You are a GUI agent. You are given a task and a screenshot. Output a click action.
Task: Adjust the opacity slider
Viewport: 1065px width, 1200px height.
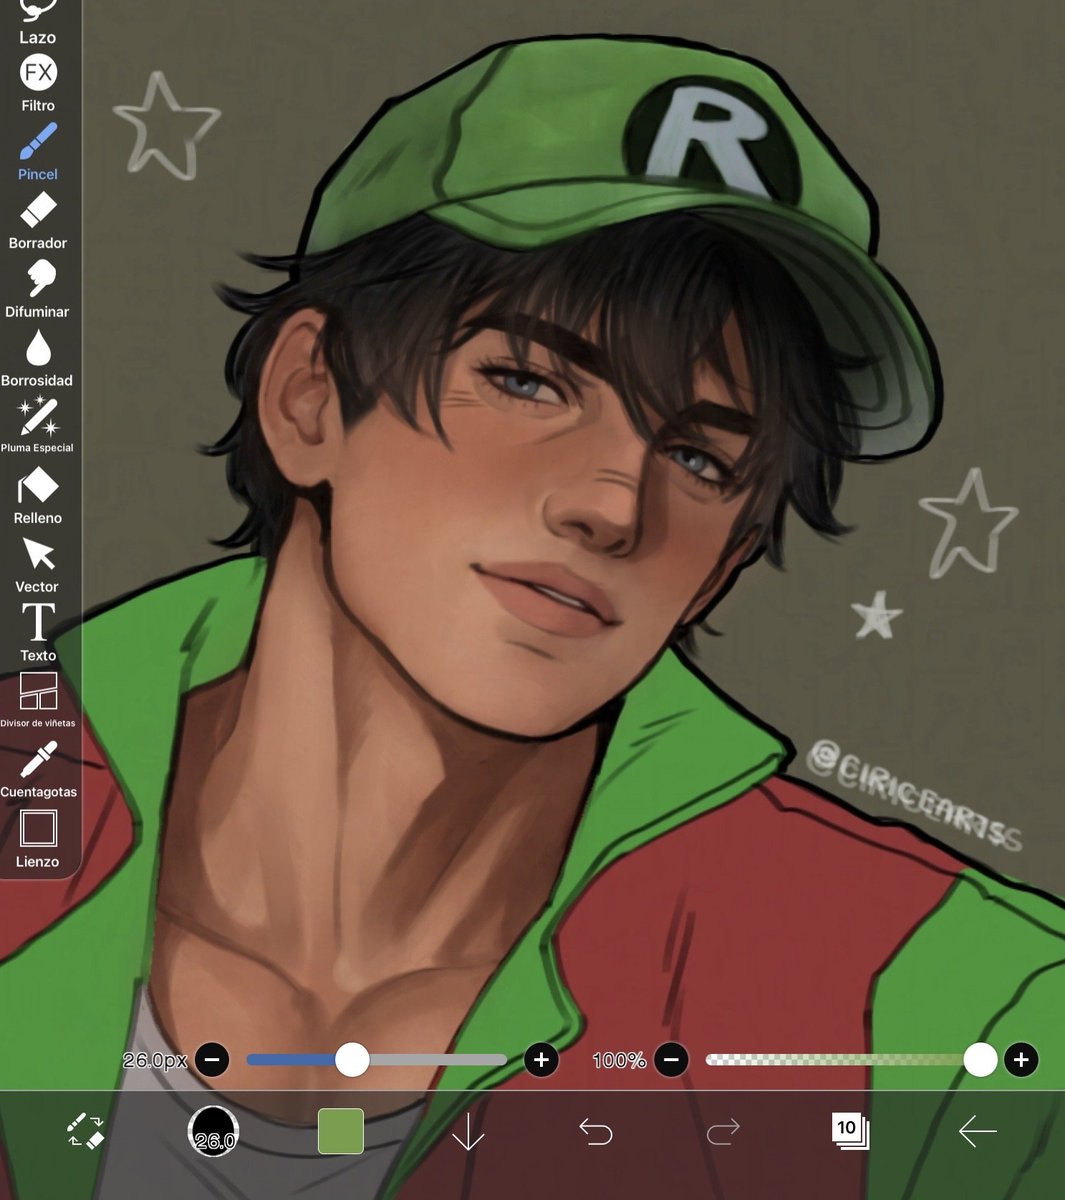tap(851, 1059)
